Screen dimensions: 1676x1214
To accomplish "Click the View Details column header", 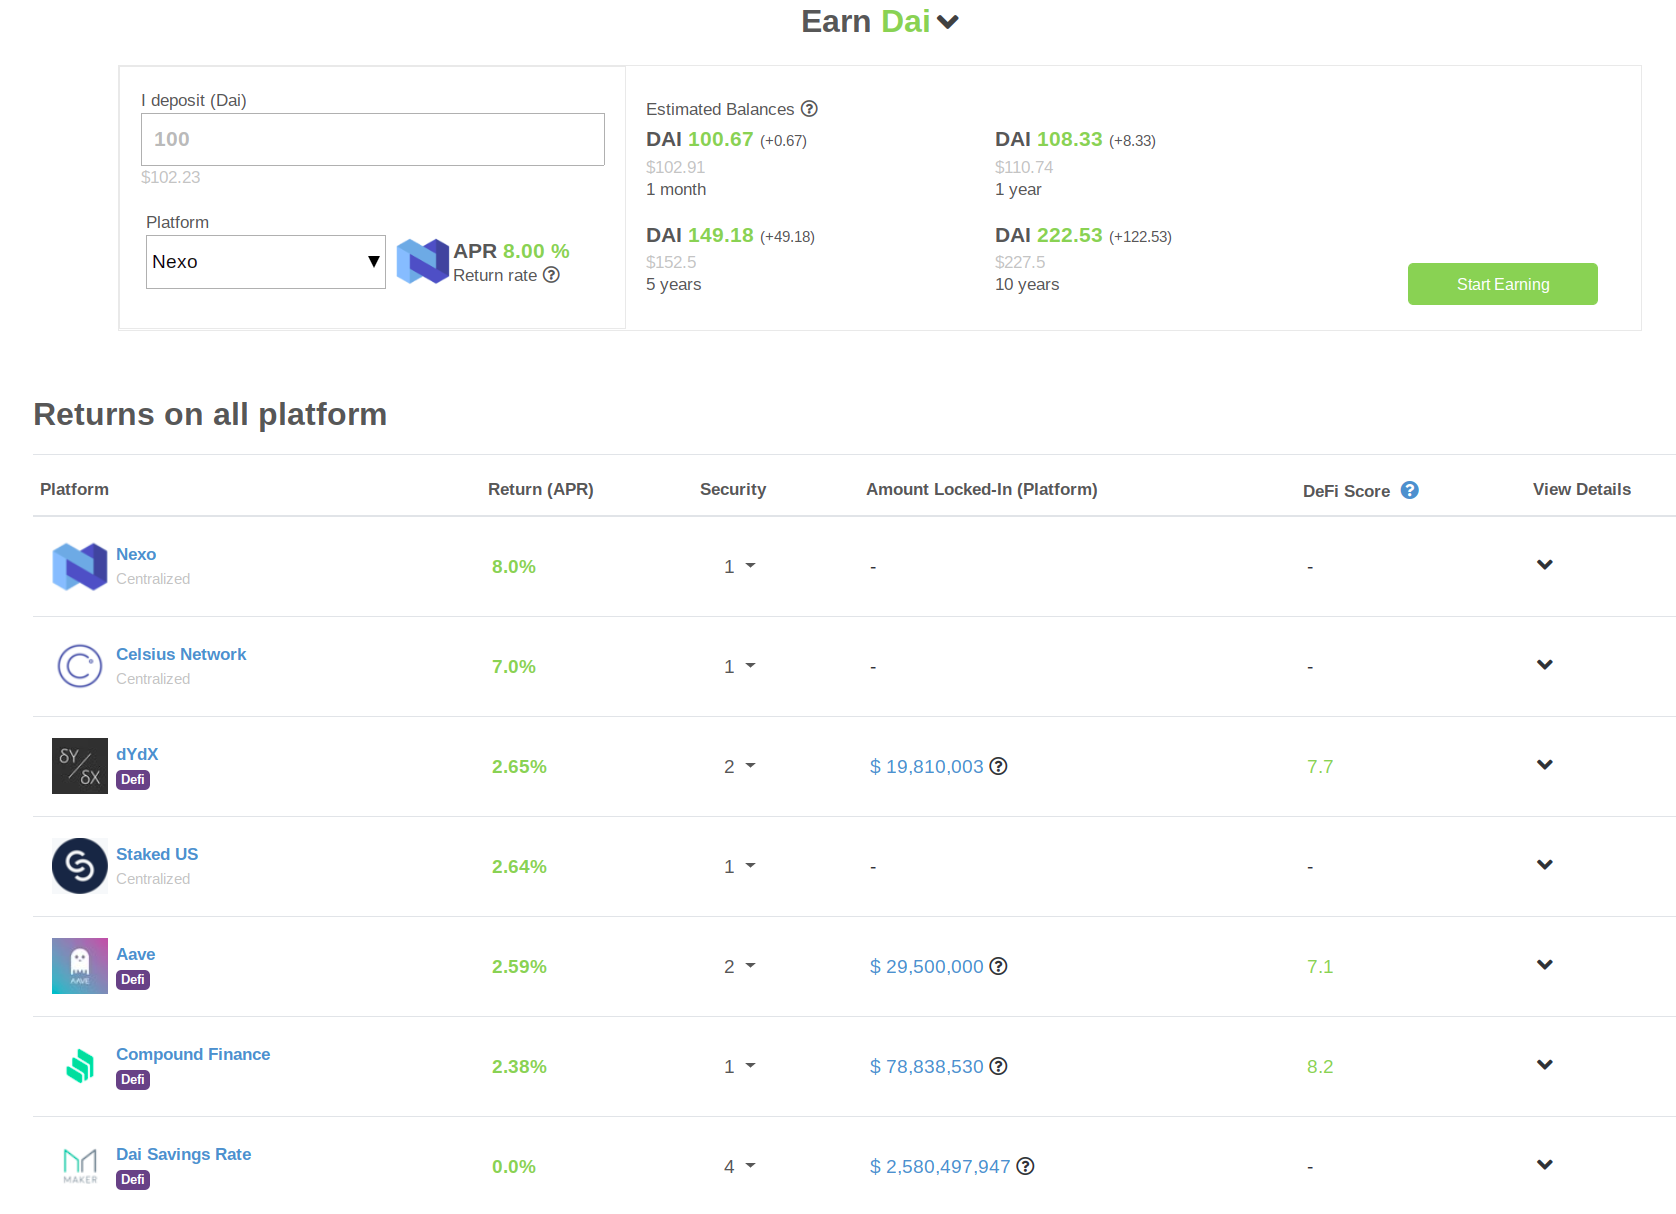I will point(1582,489).
